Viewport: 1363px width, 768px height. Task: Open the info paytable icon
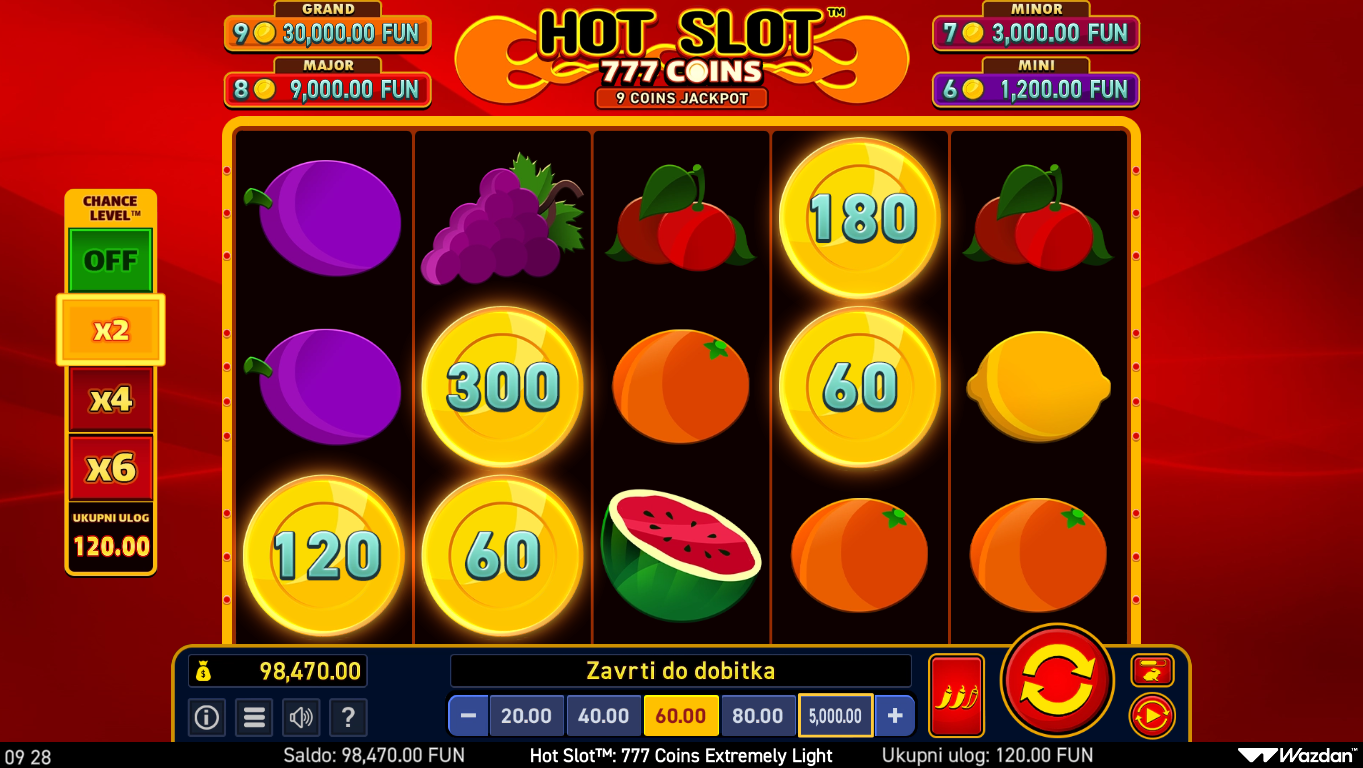(x=207, y=717)
